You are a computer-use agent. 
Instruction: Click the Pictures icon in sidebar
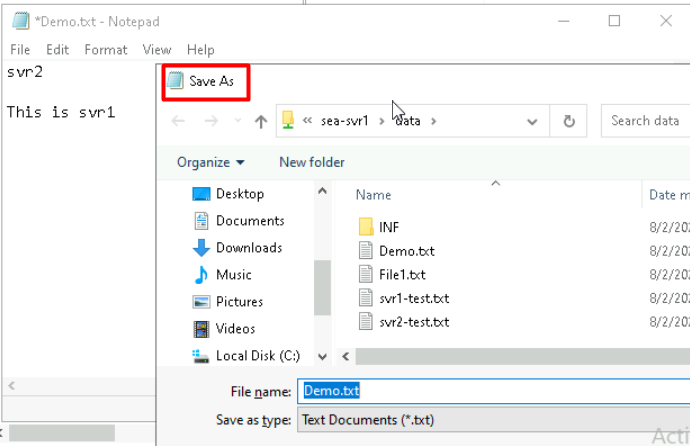click(x=201, y=302)
